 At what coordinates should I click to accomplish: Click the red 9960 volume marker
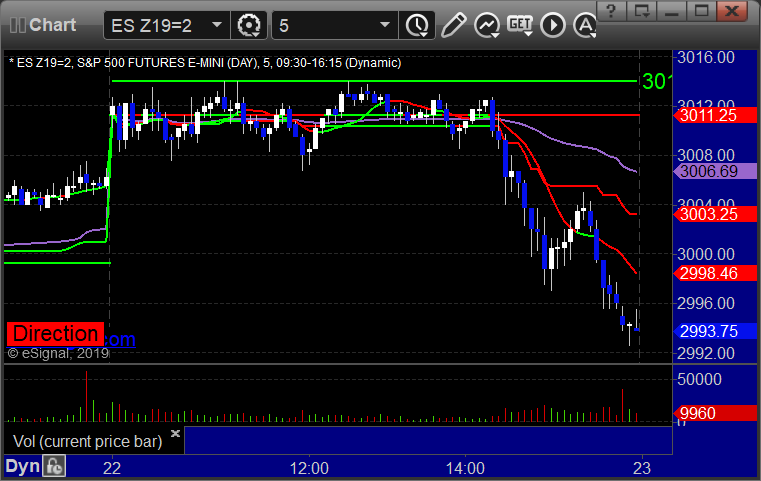click(x=715, y=413)
